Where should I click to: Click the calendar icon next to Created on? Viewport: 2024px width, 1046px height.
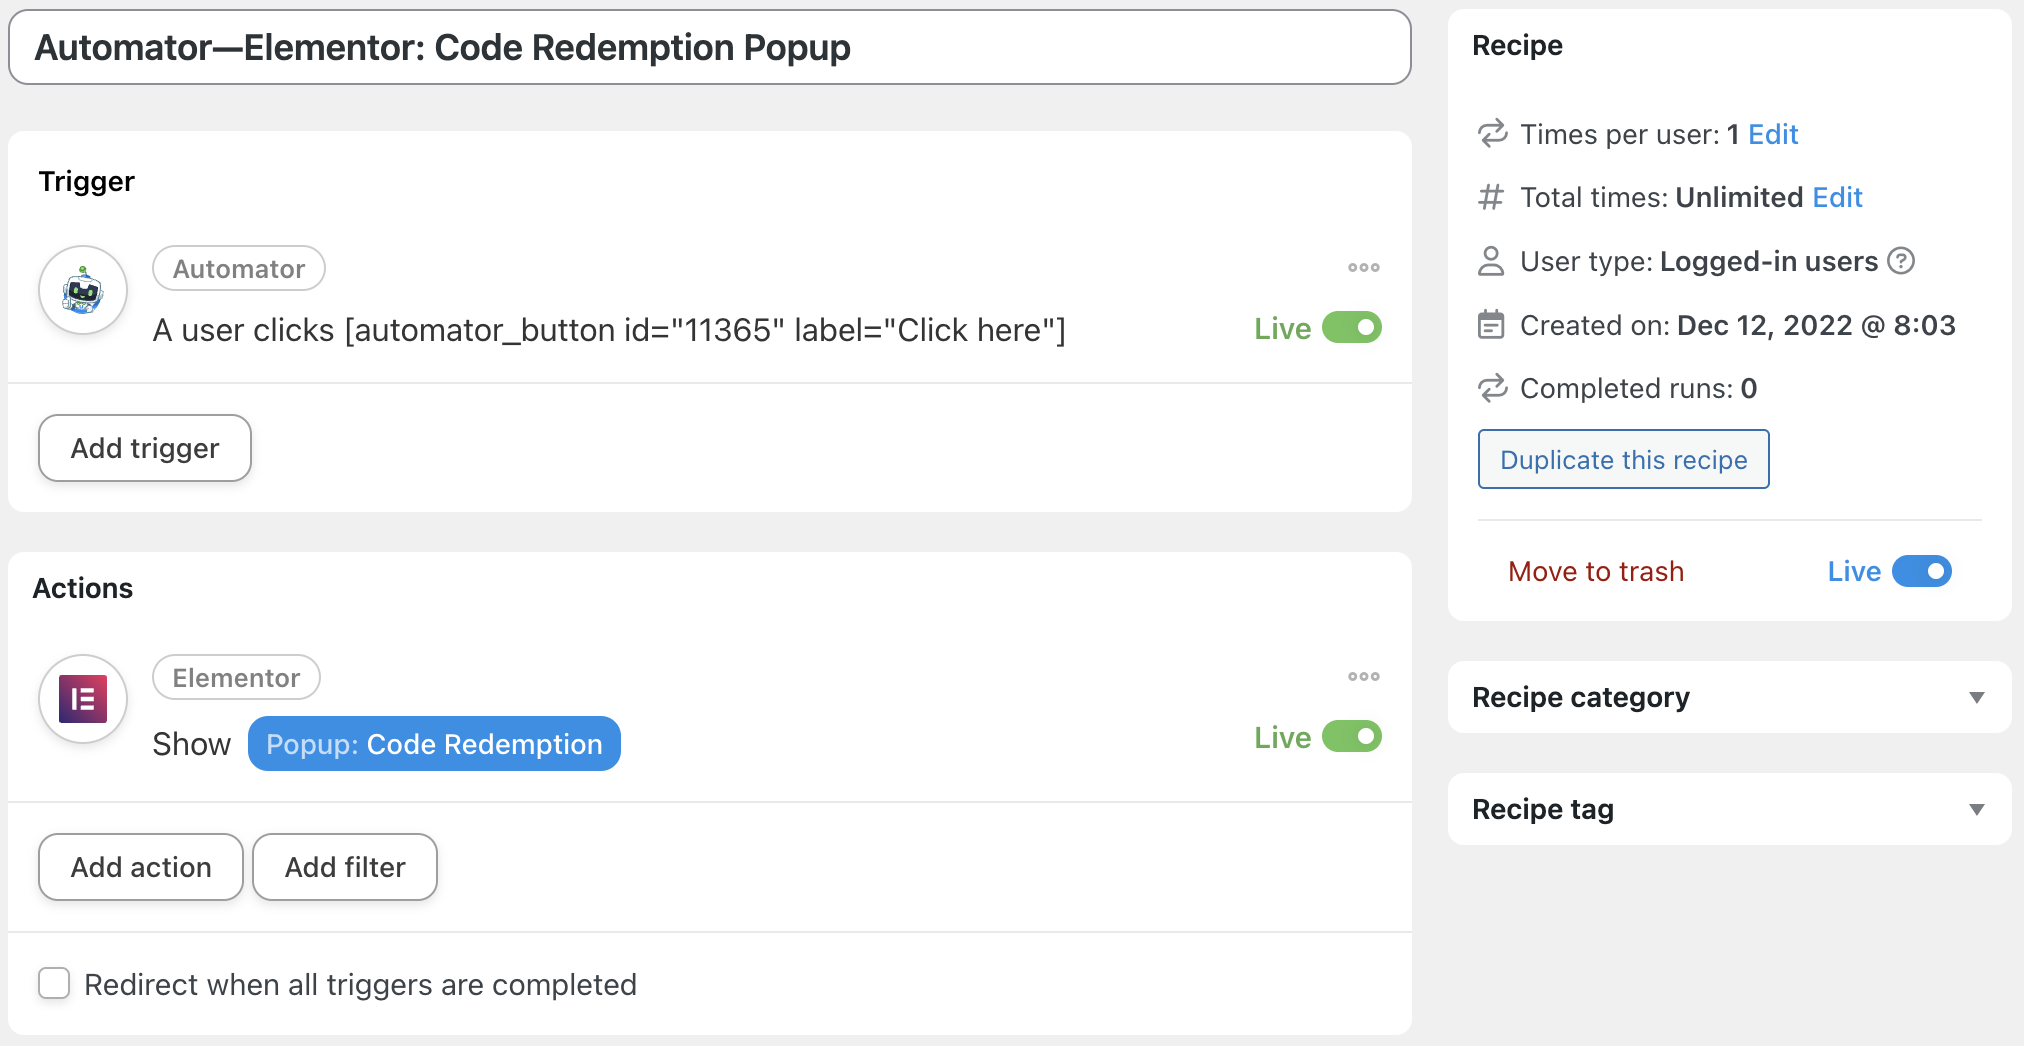tap(1491, 325)
